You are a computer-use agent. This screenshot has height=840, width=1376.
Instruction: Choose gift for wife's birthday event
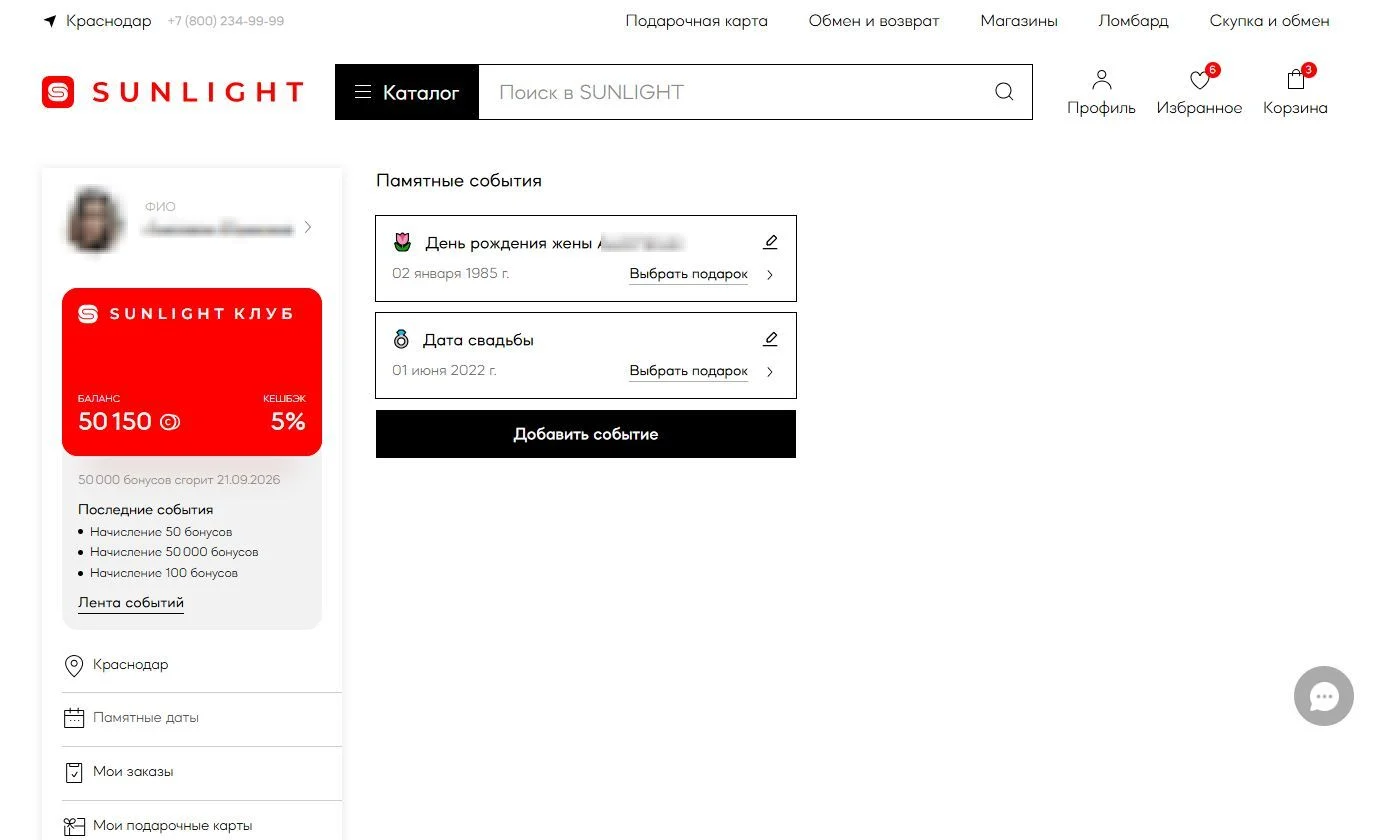click(689, 274)
